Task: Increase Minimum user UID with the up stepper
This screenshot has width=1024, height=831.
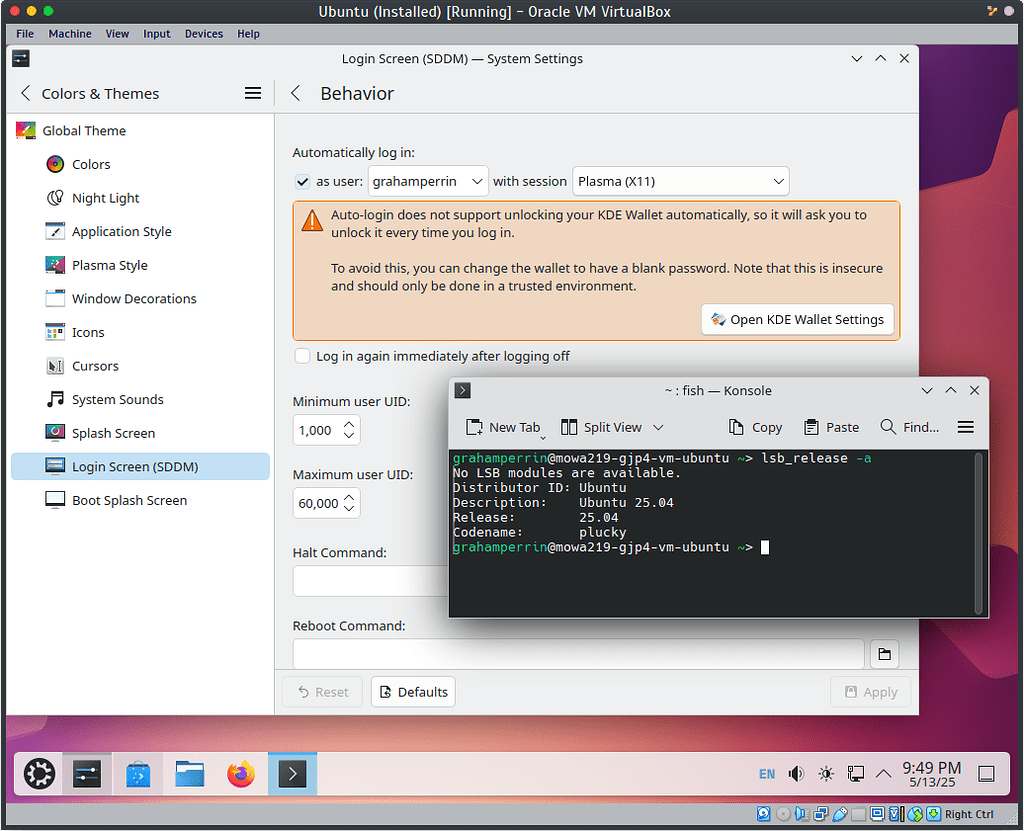Action: point(348,424)
